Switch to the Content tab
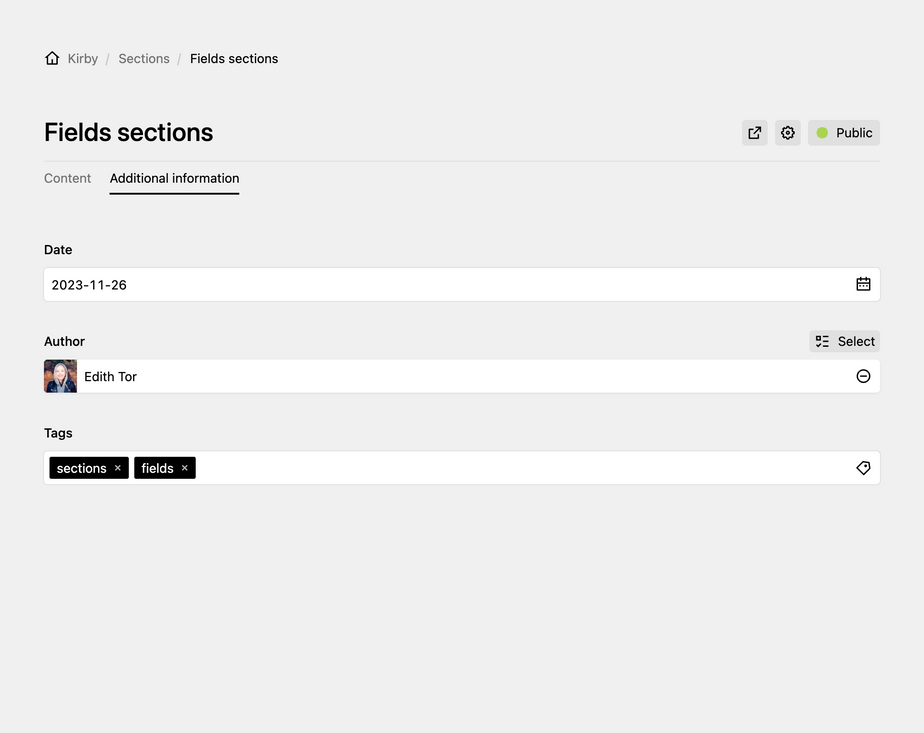 pyautogui.click(x=67, y=178)
